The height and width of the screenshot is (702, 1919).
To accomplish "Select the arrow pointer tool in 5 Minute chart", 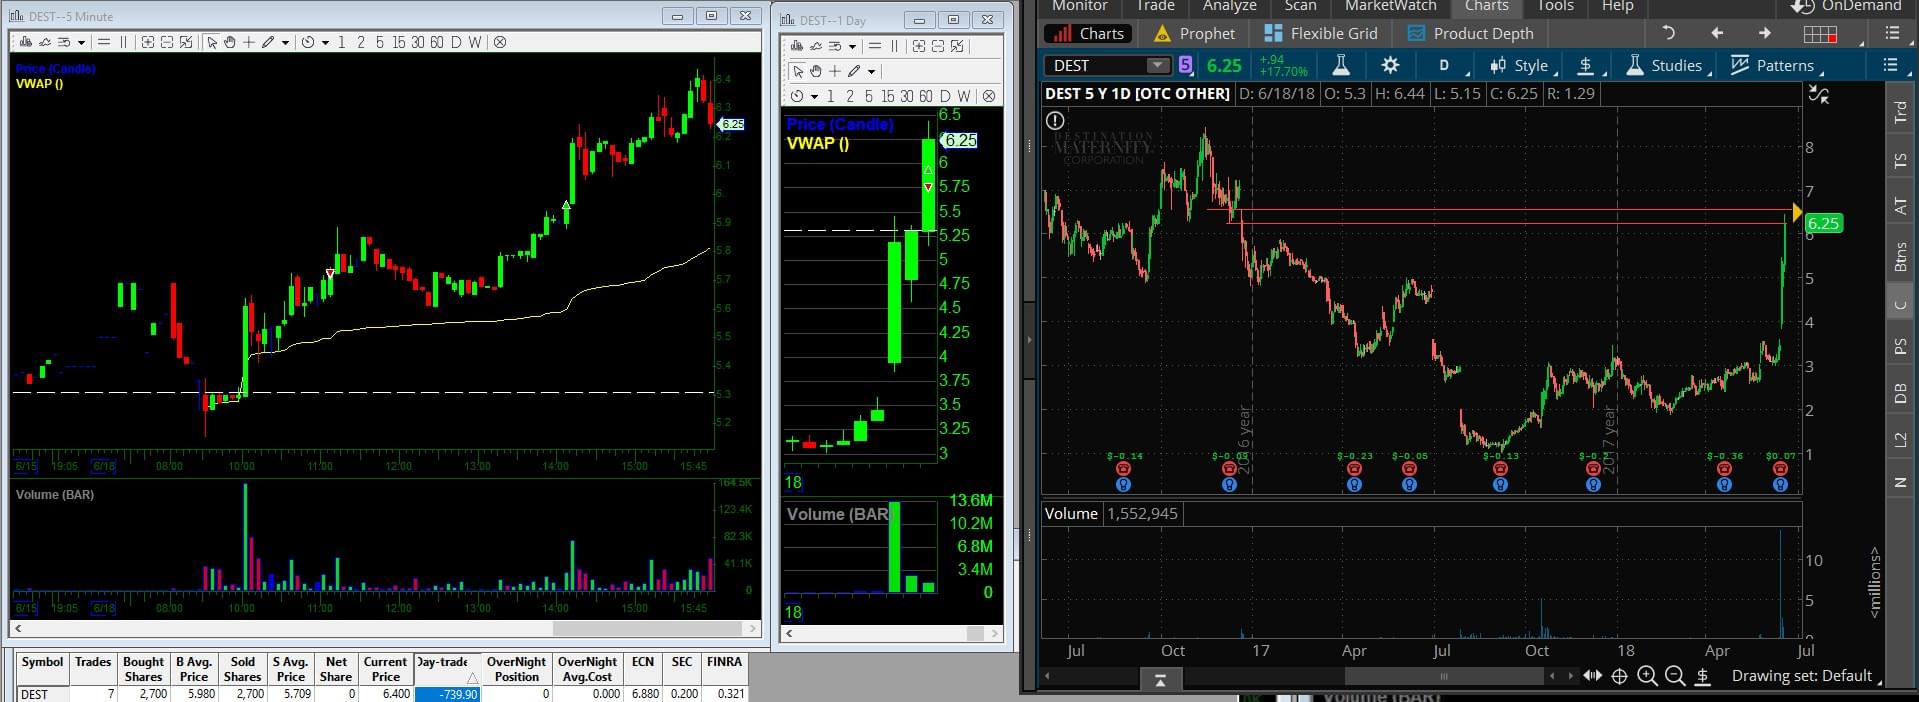I will 212,42.
